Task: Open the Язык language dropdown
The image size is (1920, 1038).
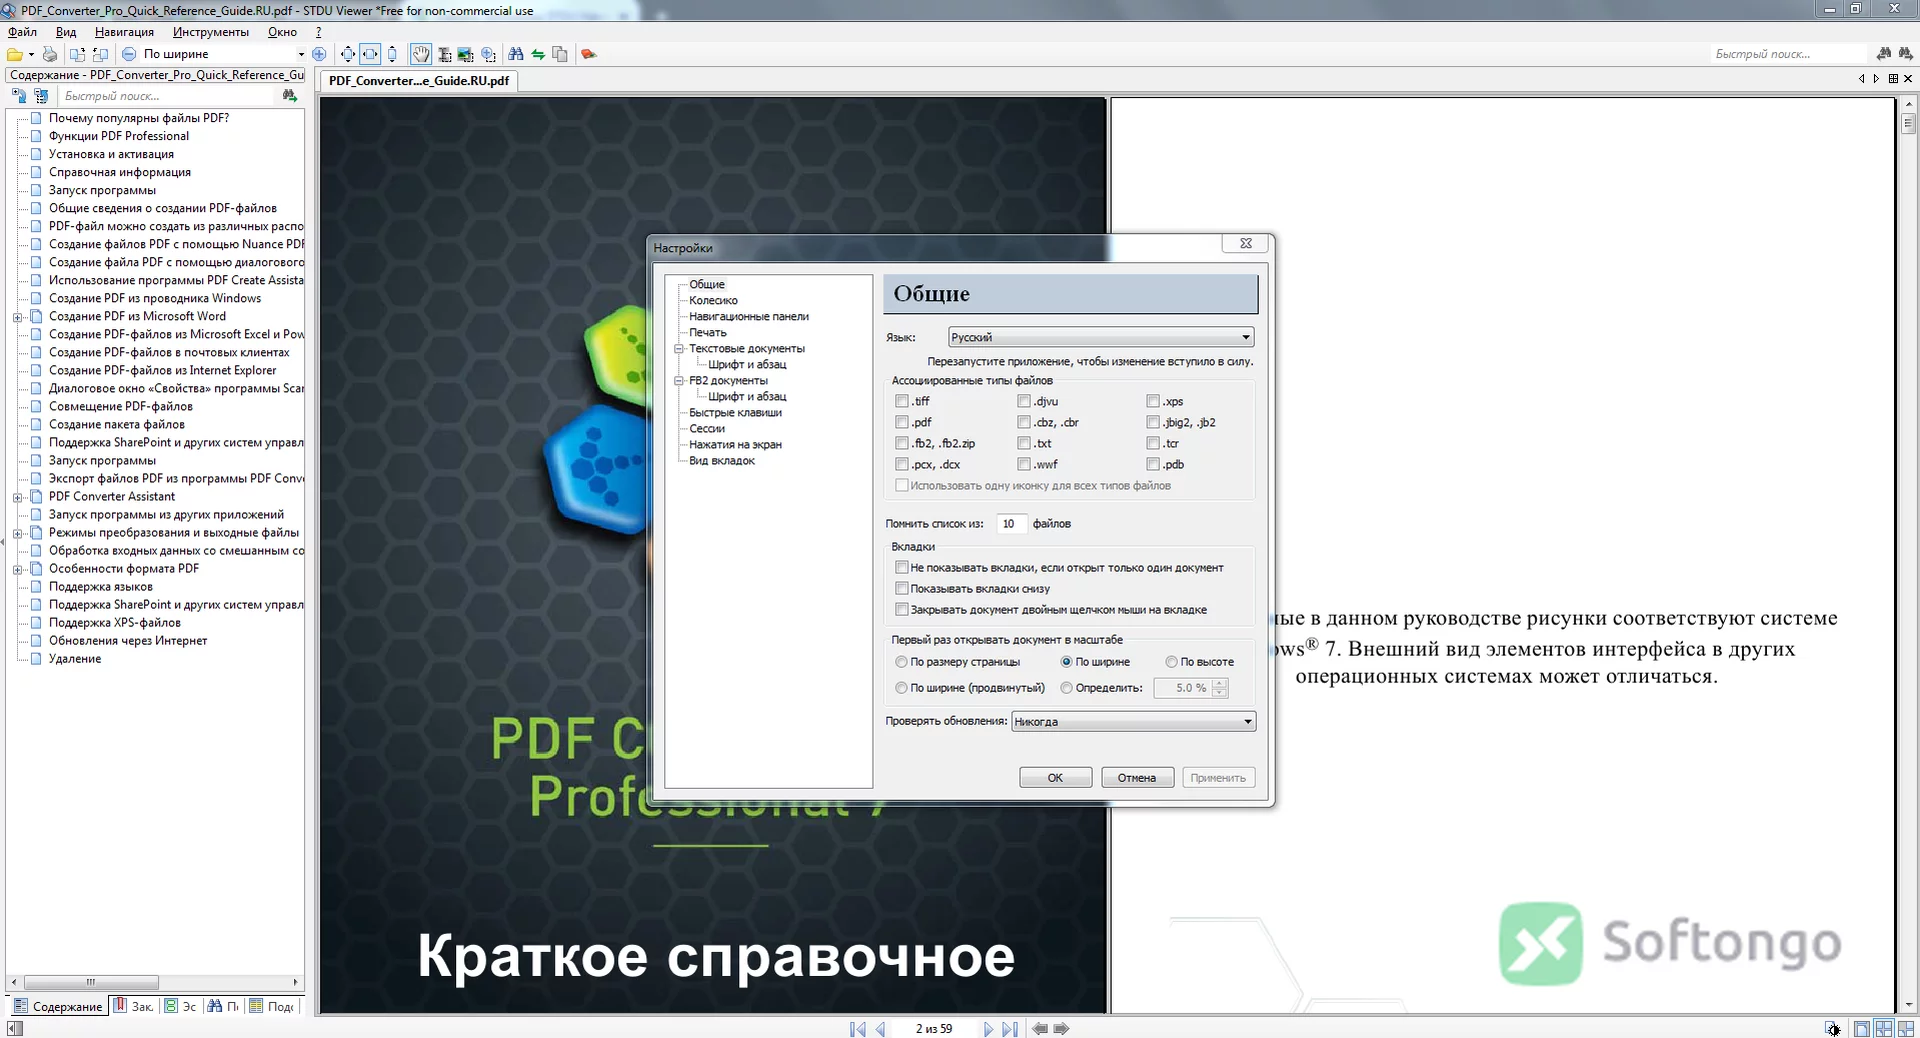Action: pyautogui.click(x=1101, y=337)
